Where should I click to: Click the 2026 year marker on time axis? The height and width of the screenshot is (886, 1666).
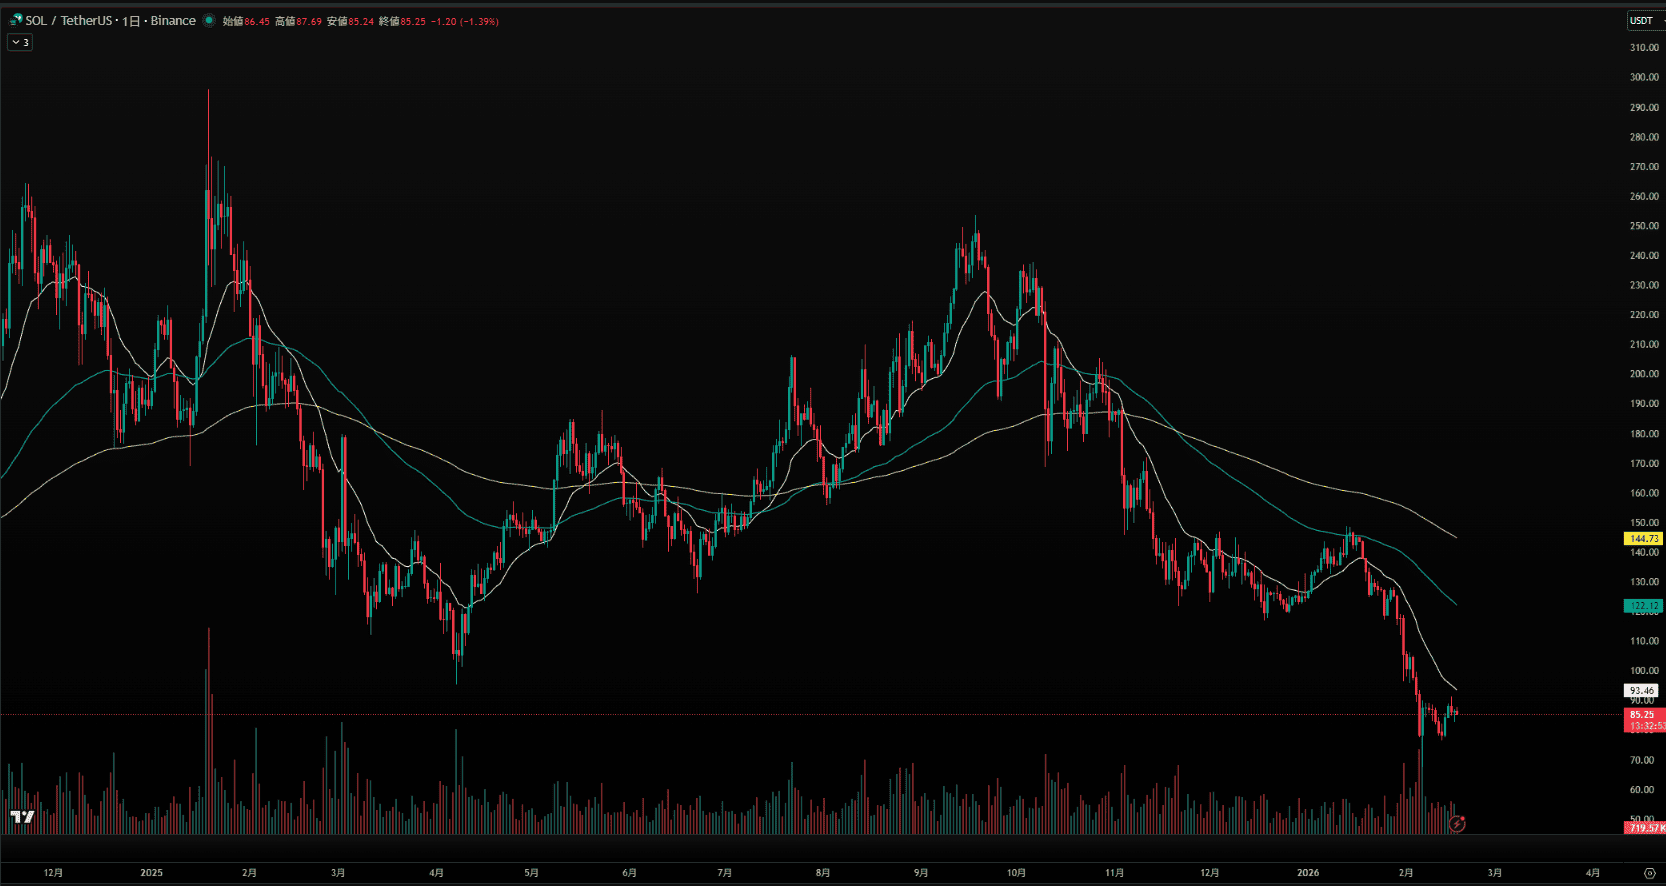pos(1307,873)
